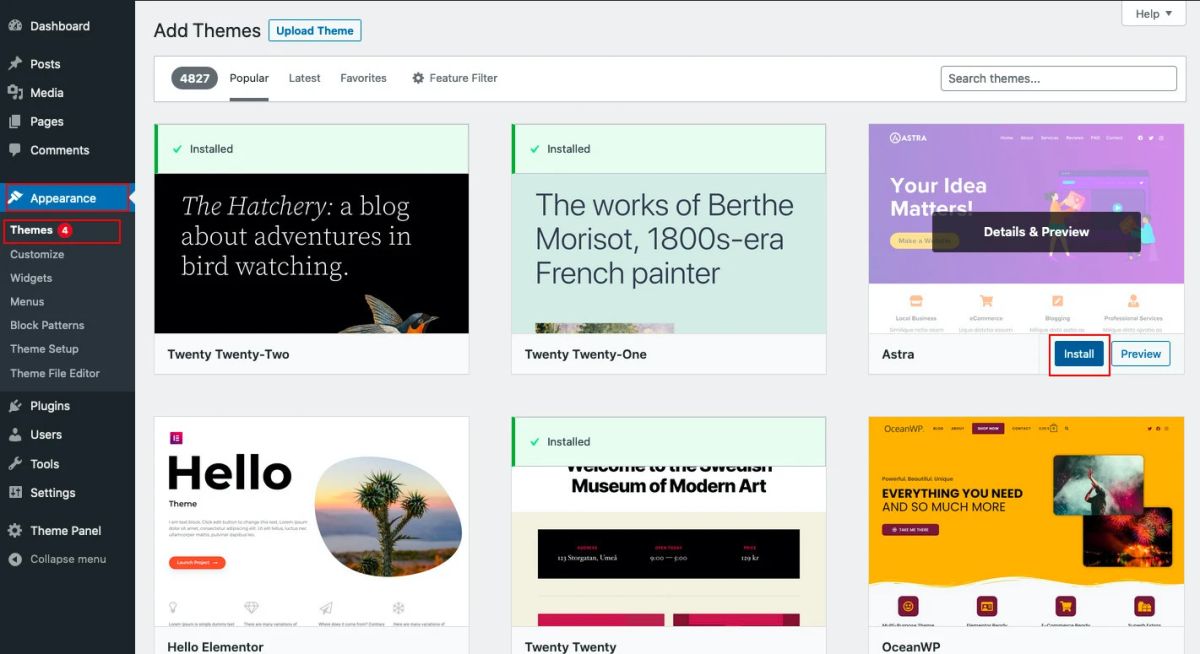Install the Astra theme
1200x654 pixels.
click(1079, 354)
